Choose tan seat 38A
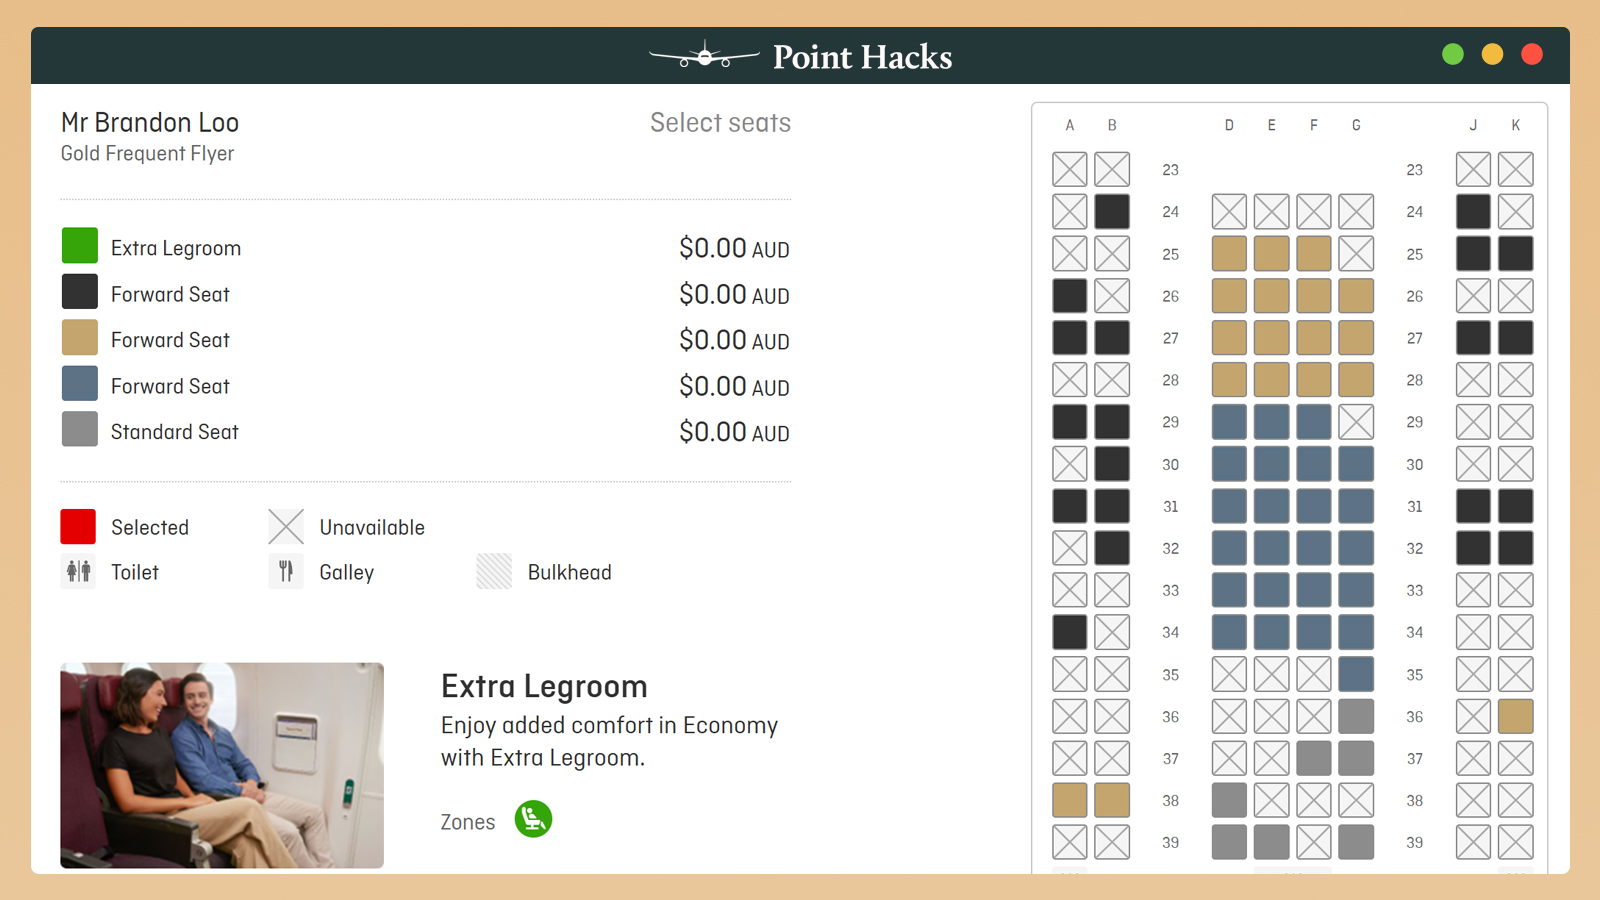The image size is (1600, 900). click(1069, 800)
